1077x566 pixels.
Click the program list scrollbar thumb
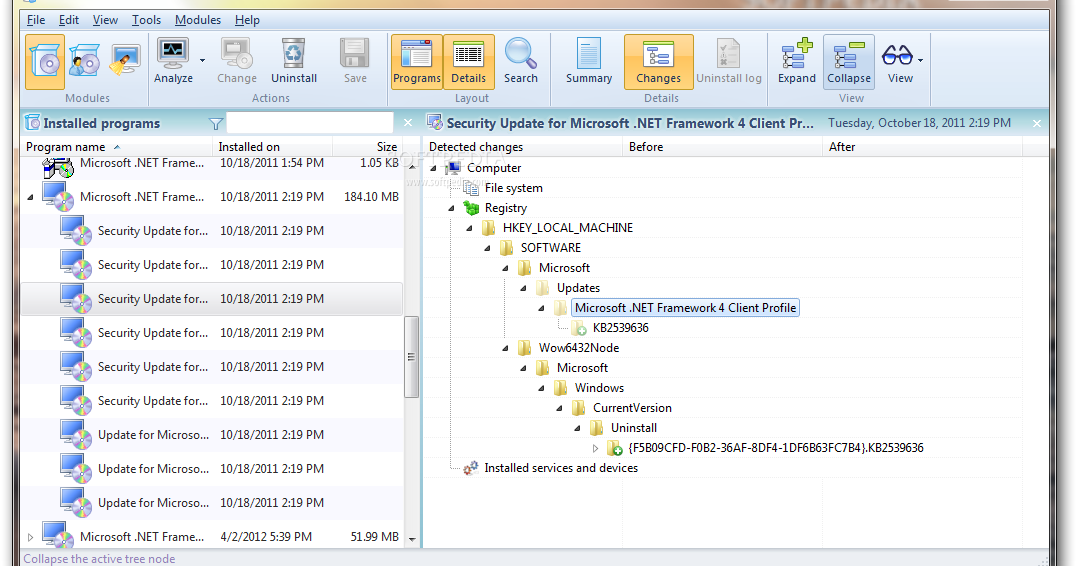click(411, 357)
